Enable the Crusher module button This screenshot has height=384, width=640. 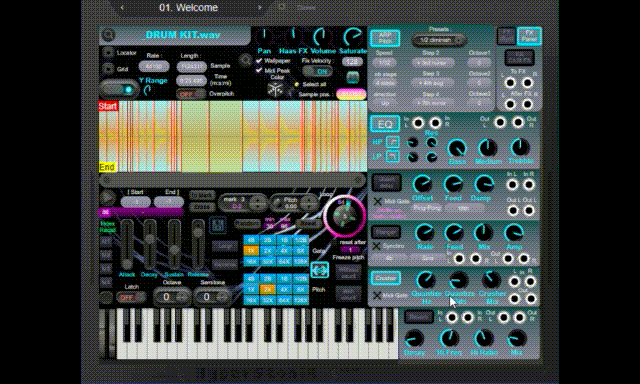385,278
